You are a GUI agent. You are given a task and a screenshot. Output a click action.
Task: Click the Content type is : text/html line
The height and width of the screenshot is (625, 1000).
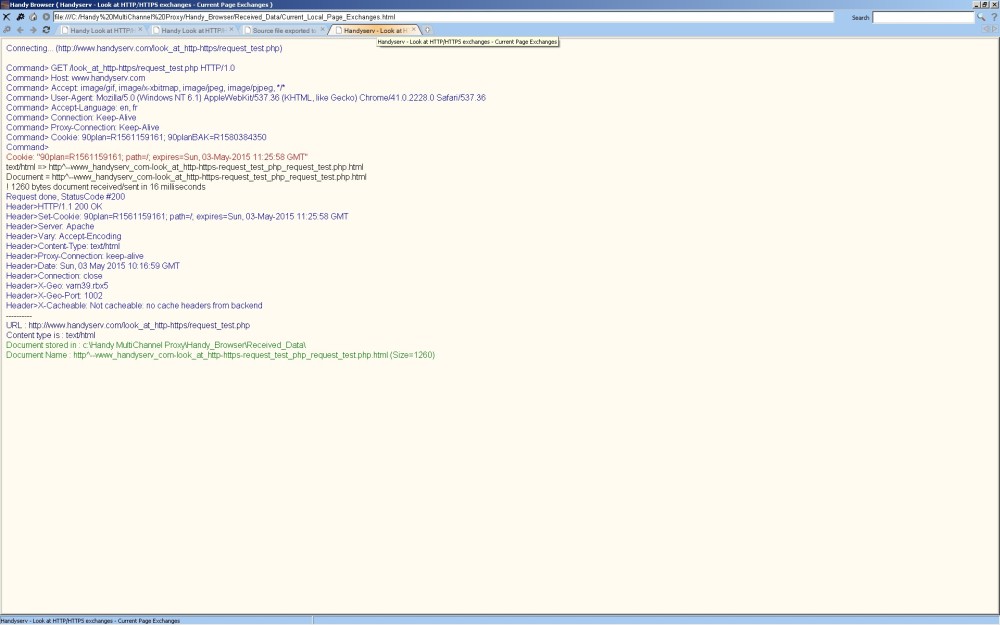point(51,335)
